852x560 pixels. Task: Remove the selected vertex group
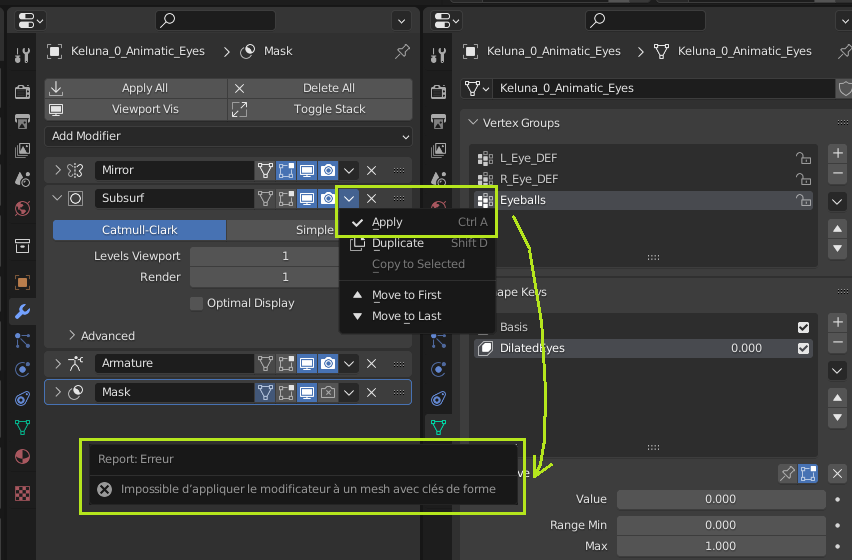pyautogui.click(x=837, y=174)
